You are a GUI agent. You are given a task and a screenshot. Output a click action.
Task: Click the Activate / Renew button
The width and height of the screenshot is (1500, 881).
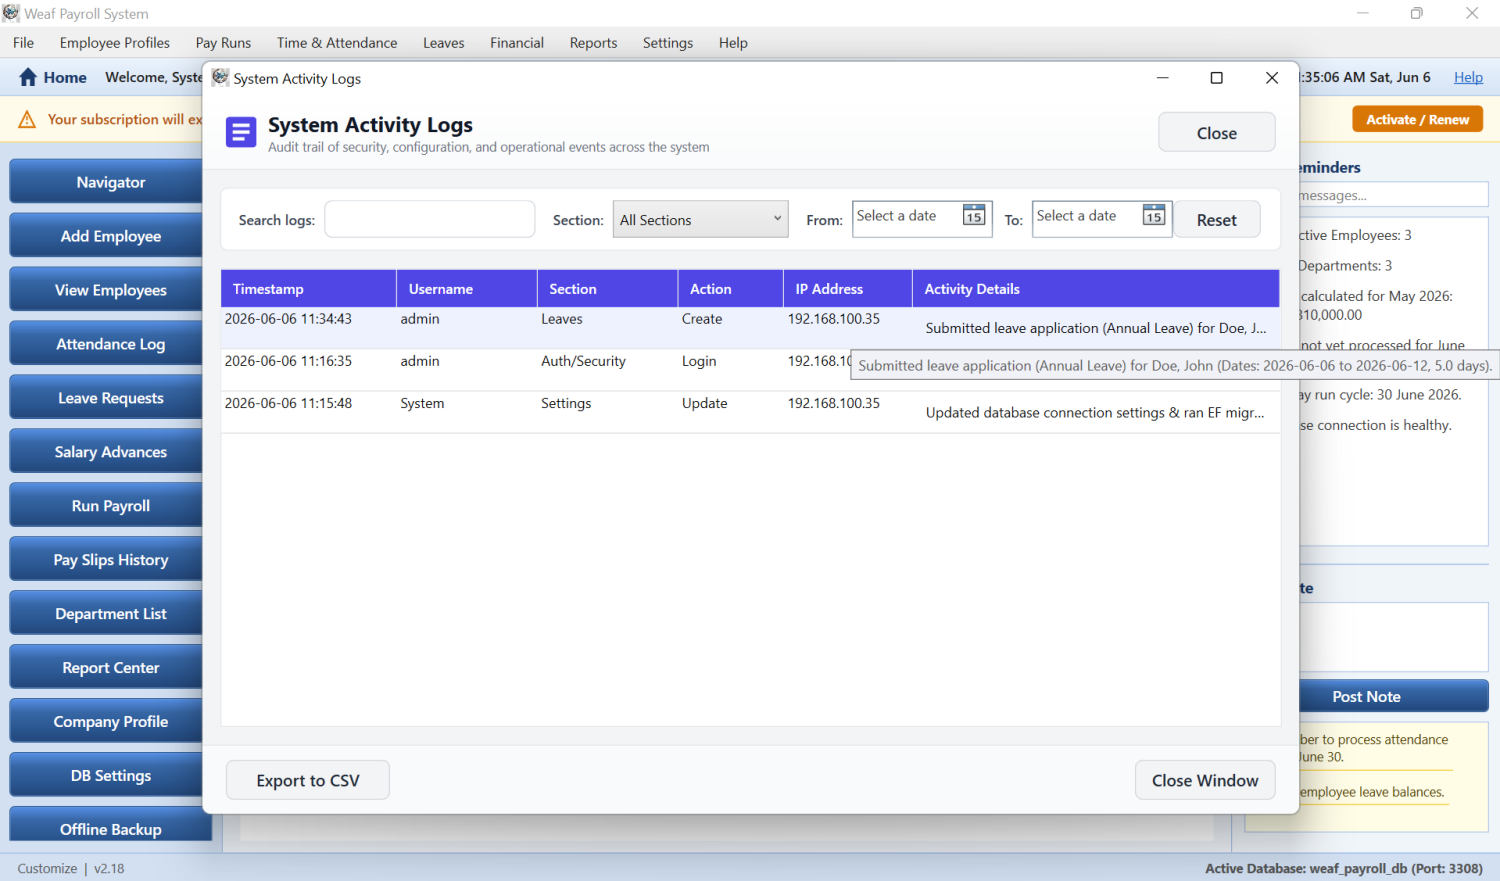pos(1417,119)
